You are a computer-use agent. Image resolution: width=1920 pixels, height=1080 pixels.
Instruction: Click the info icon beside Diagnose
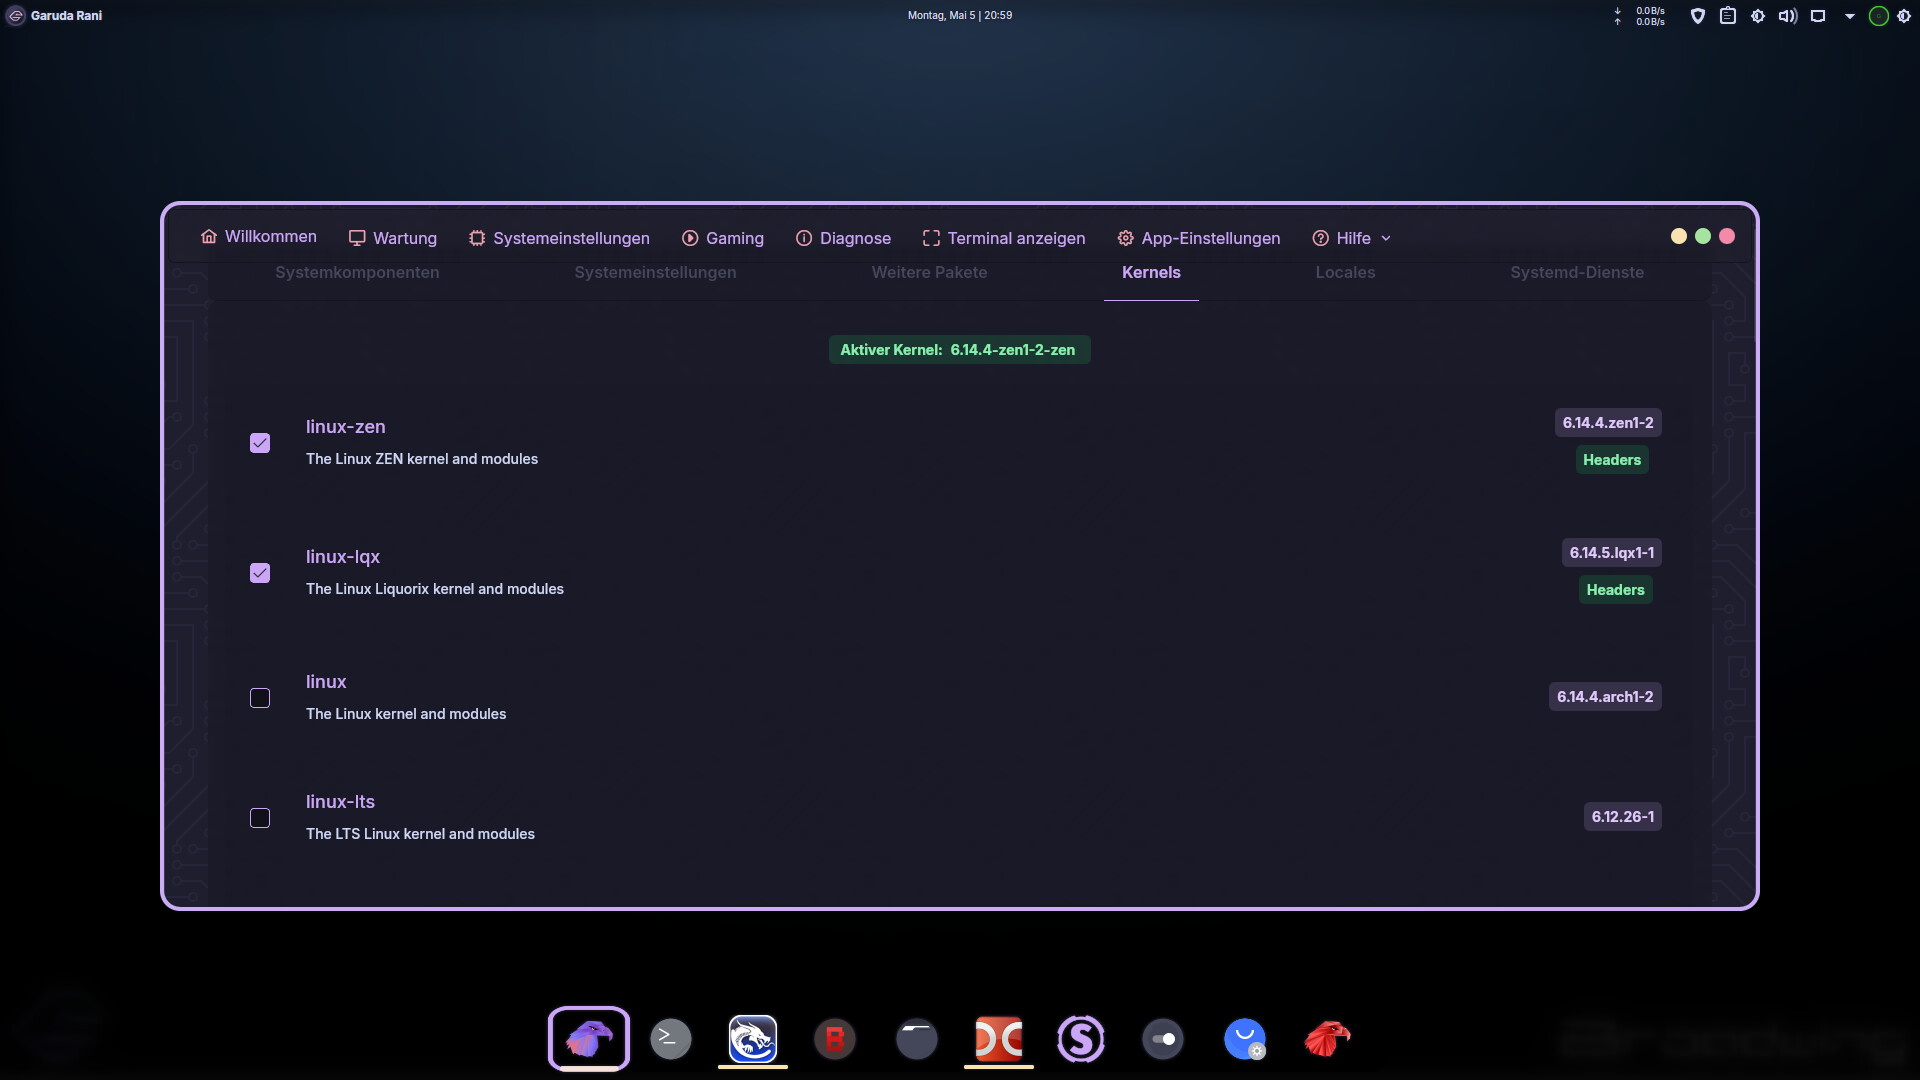pos(804,238)
